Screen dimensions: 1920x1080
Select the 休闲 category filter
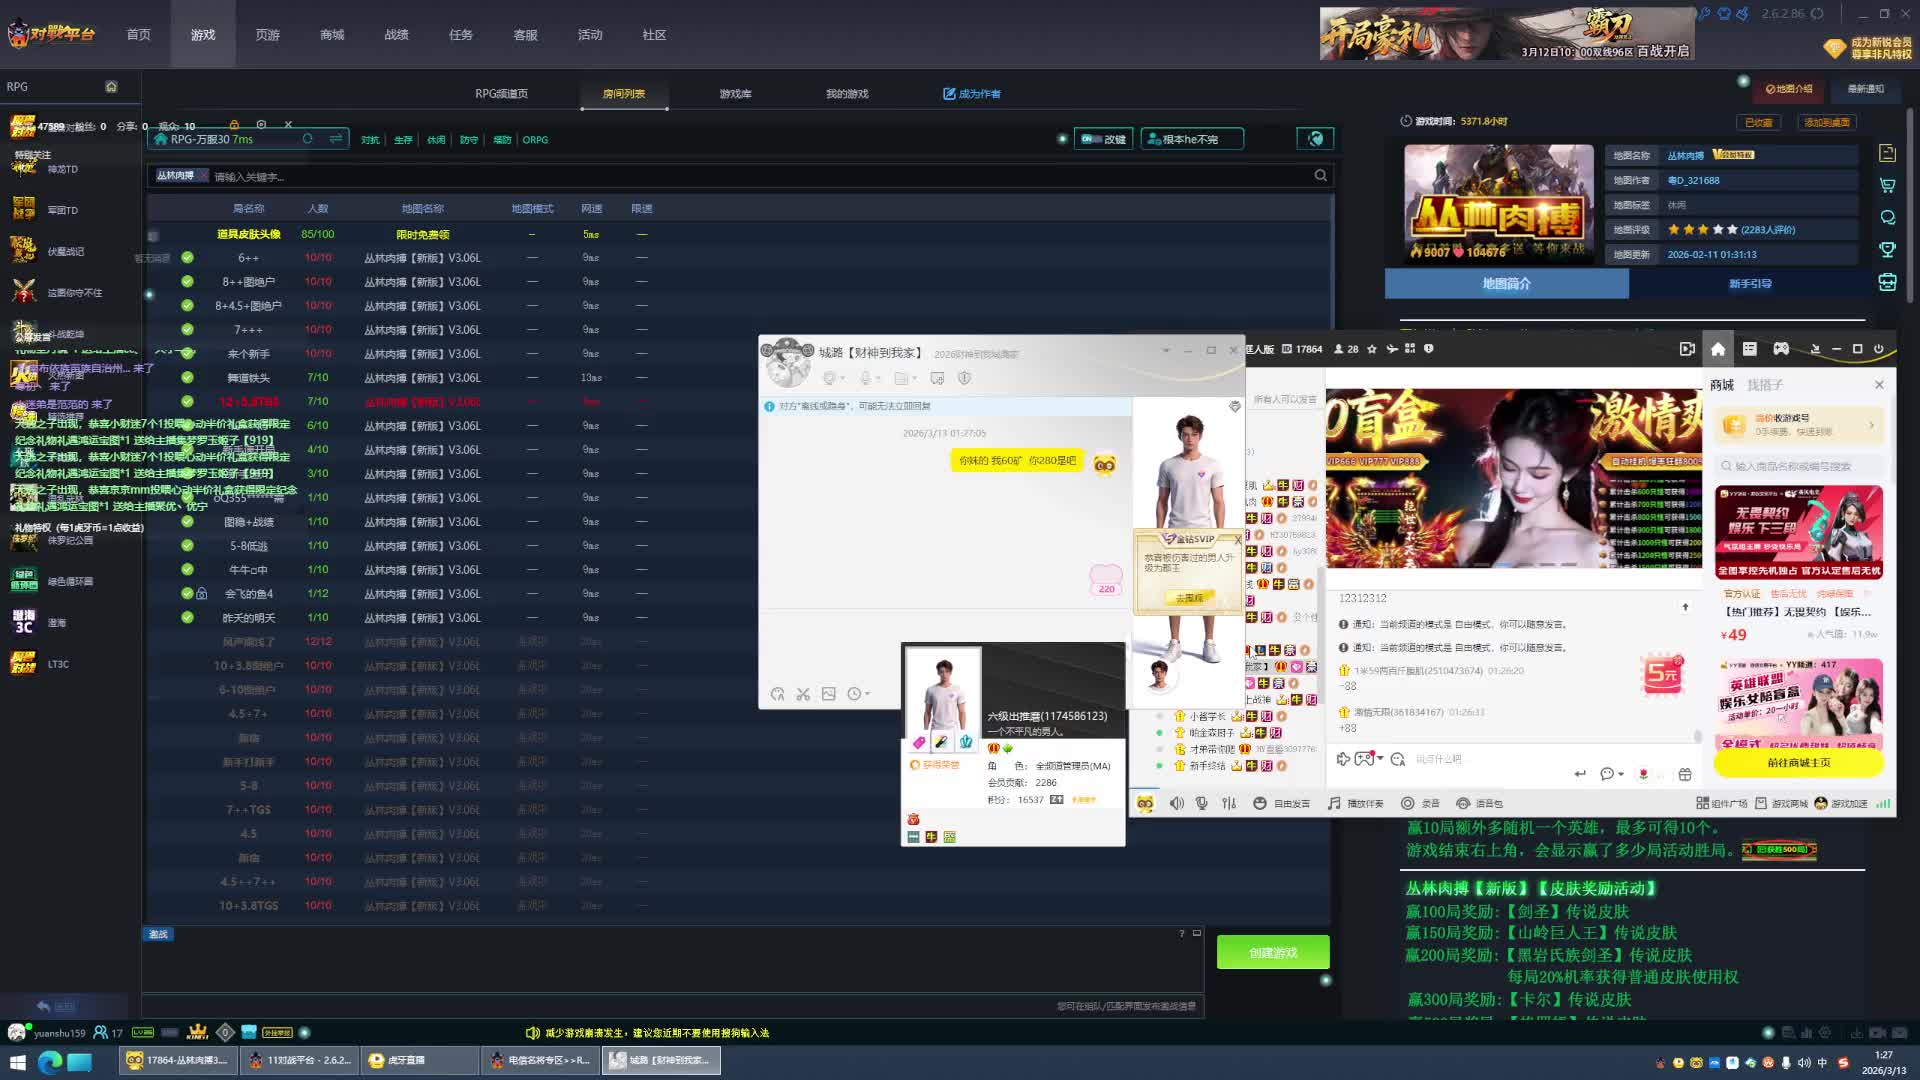(436, 140)
